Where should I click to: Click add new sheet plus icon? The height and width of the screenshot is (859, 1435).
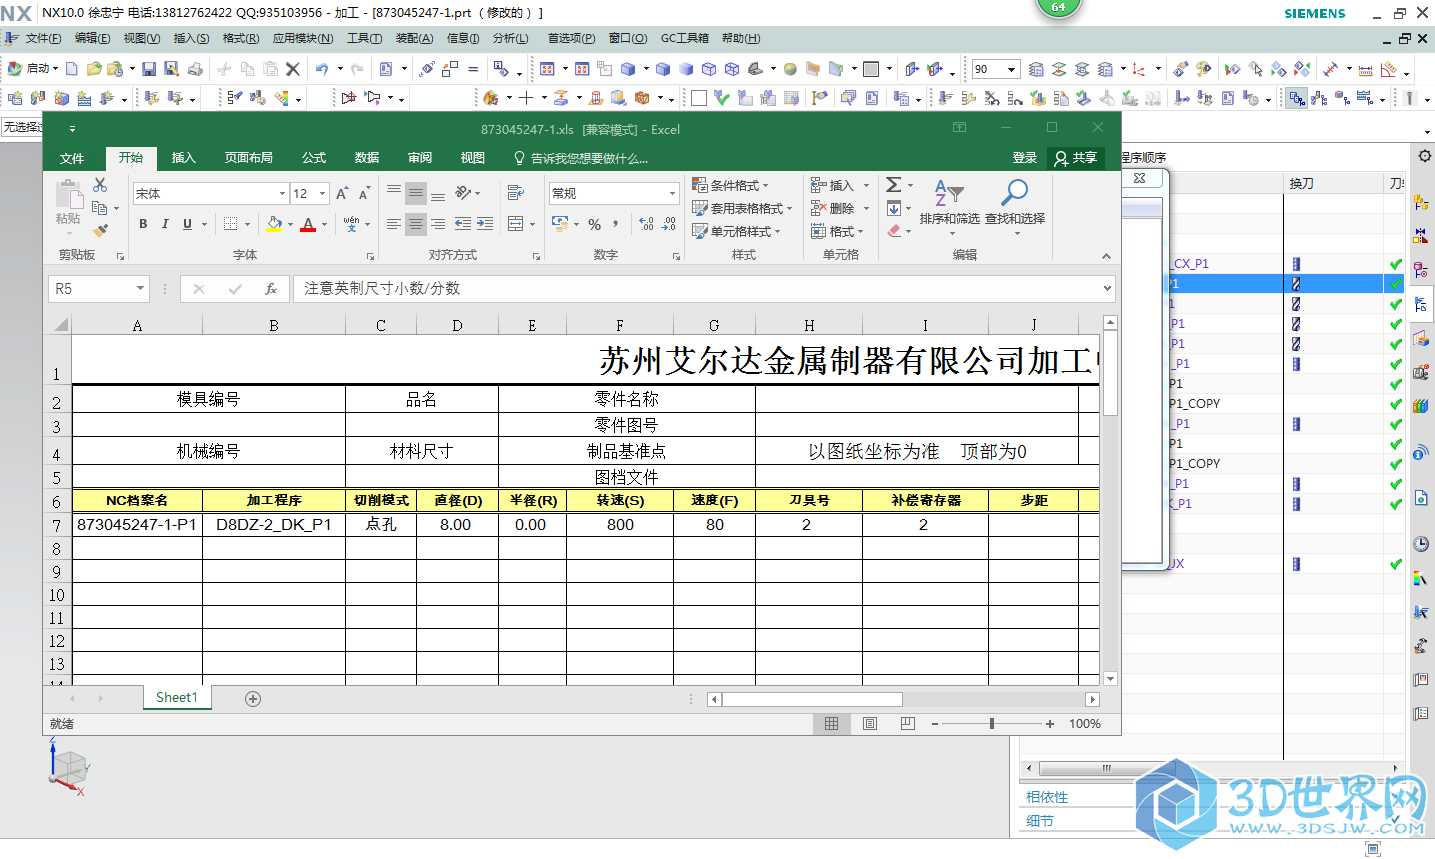click(253, 699)
